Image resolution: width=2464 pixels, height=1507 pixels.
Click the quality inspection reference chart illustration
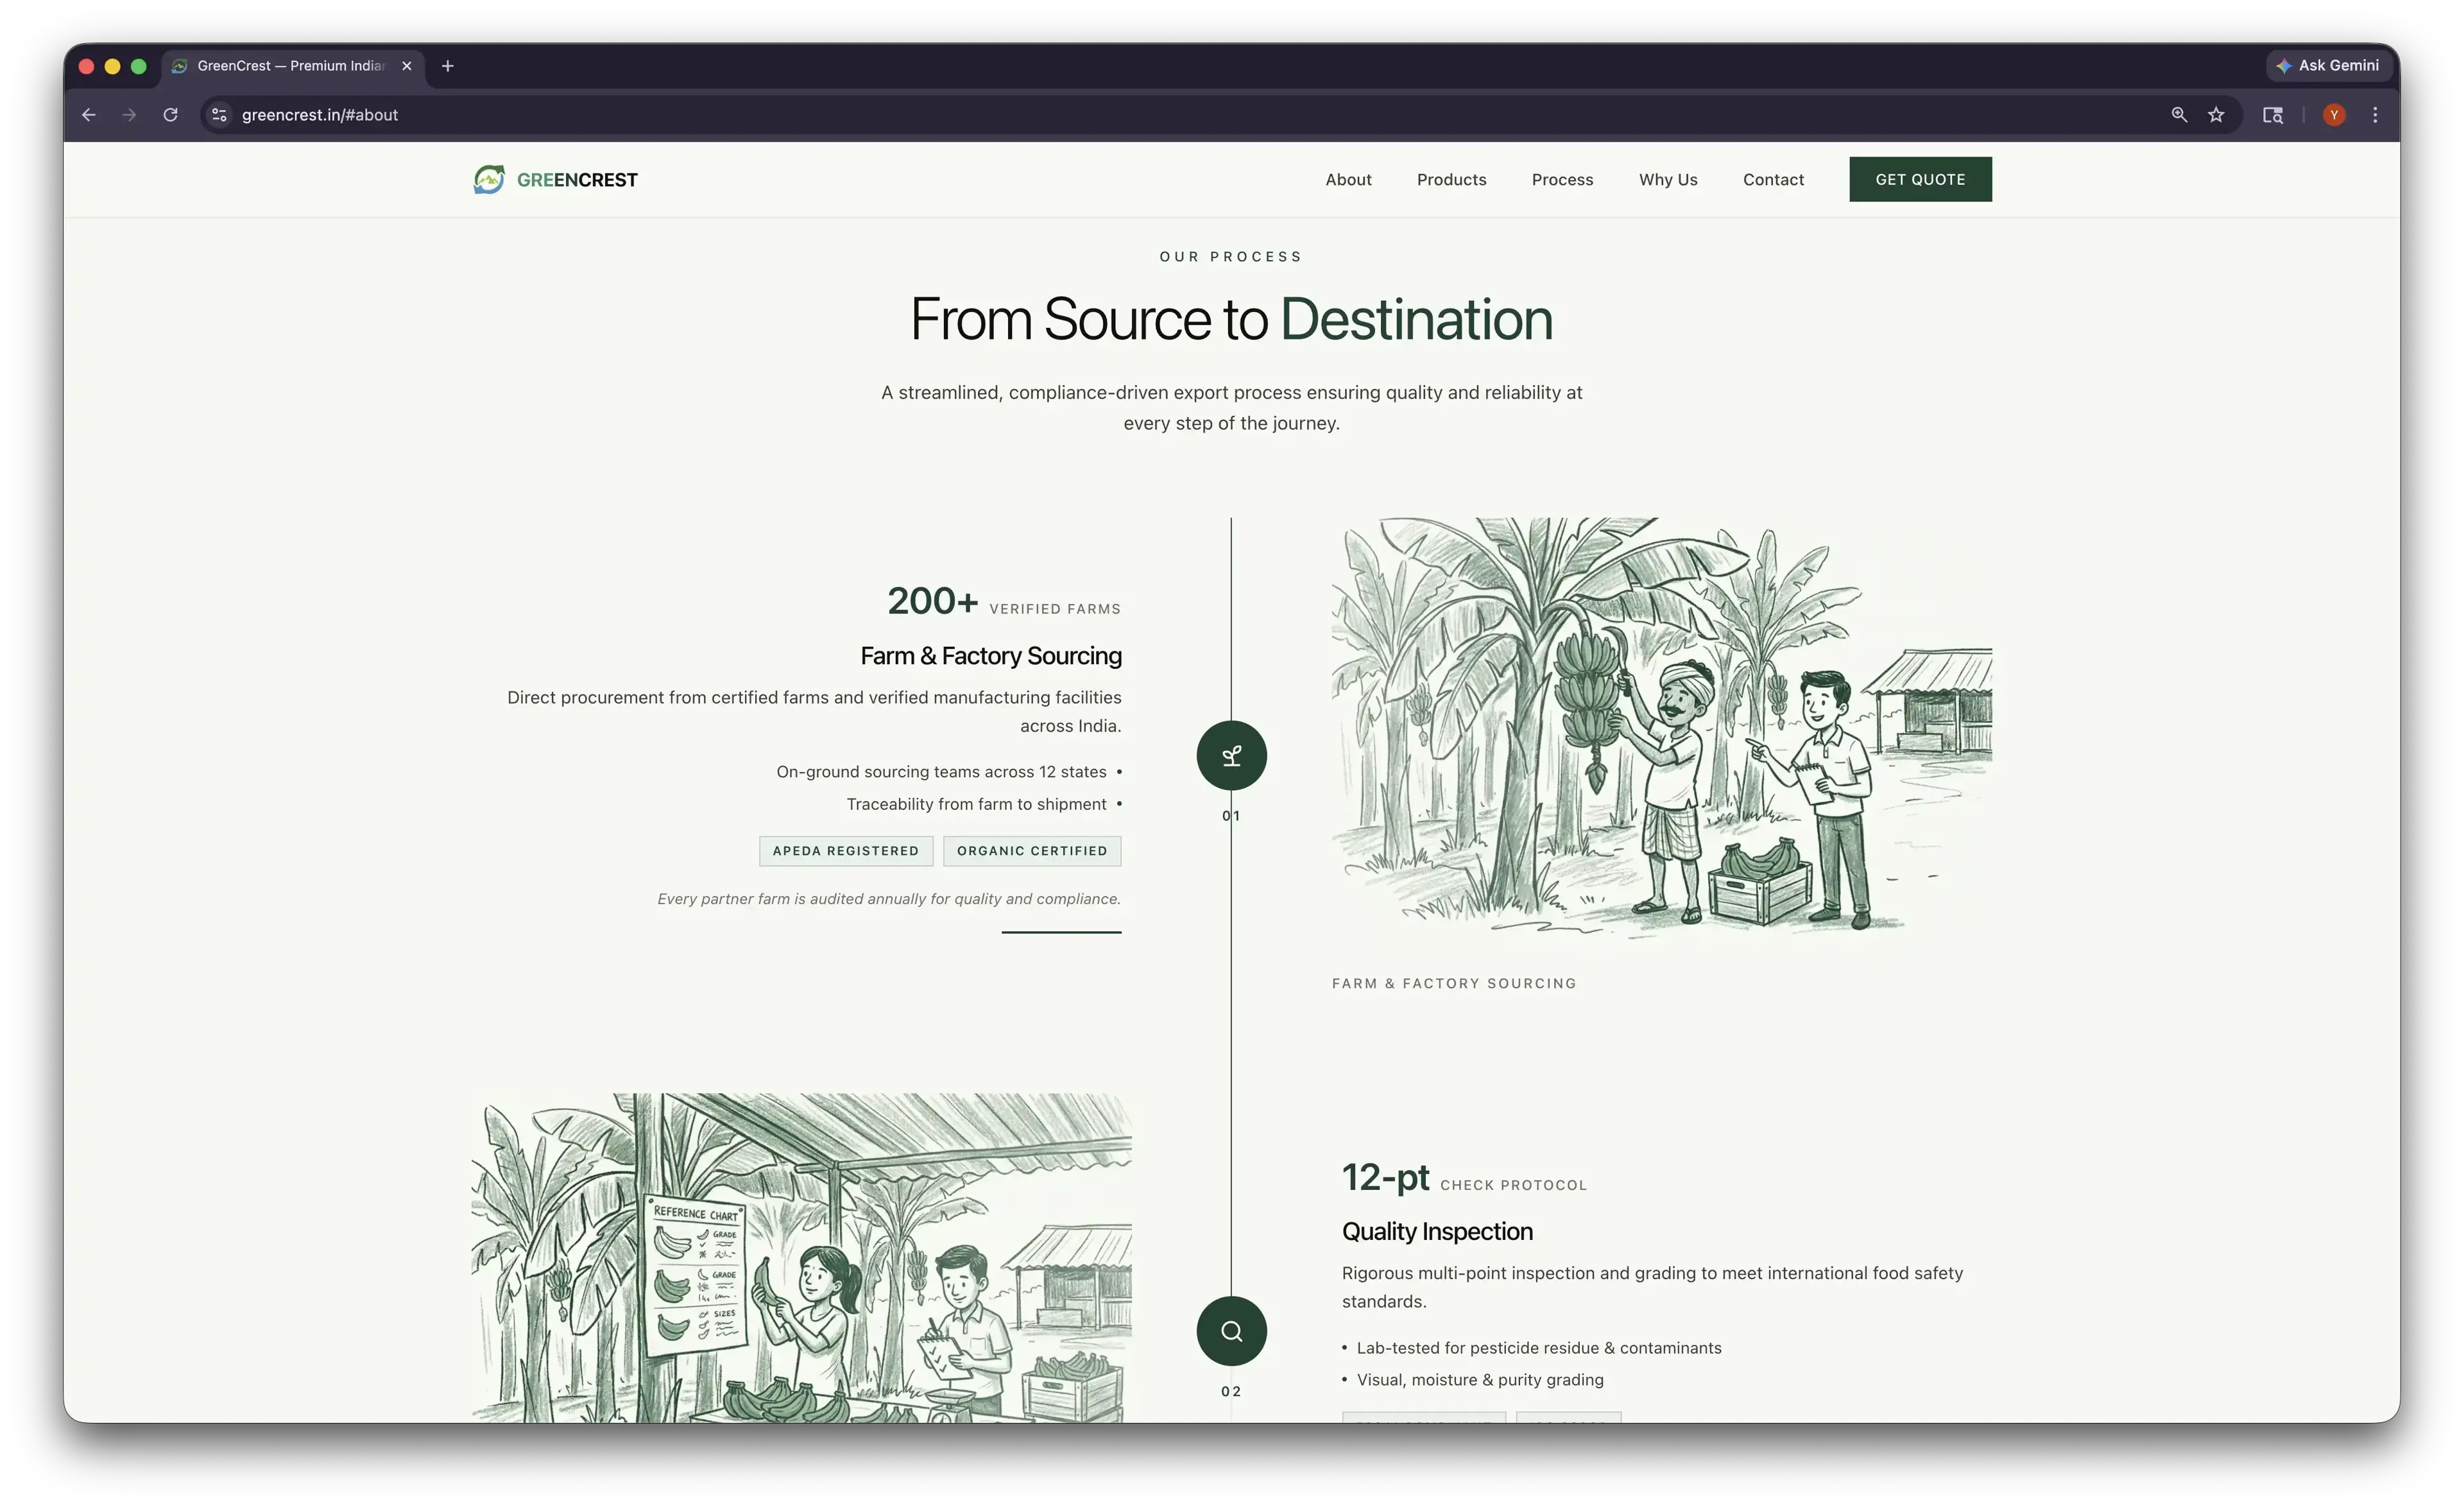pyautogui.click(x=801, y=1257)
